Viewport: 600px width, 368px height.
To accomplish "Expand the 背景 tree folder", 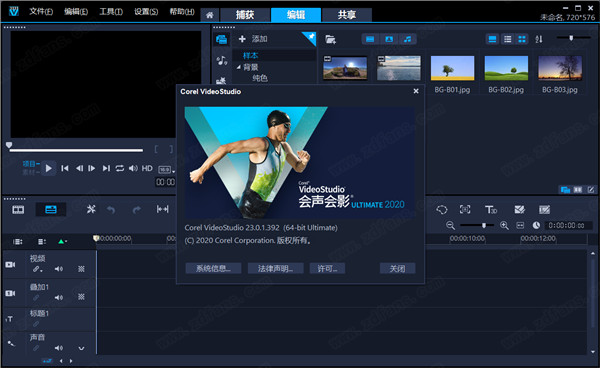I will 239,67.
